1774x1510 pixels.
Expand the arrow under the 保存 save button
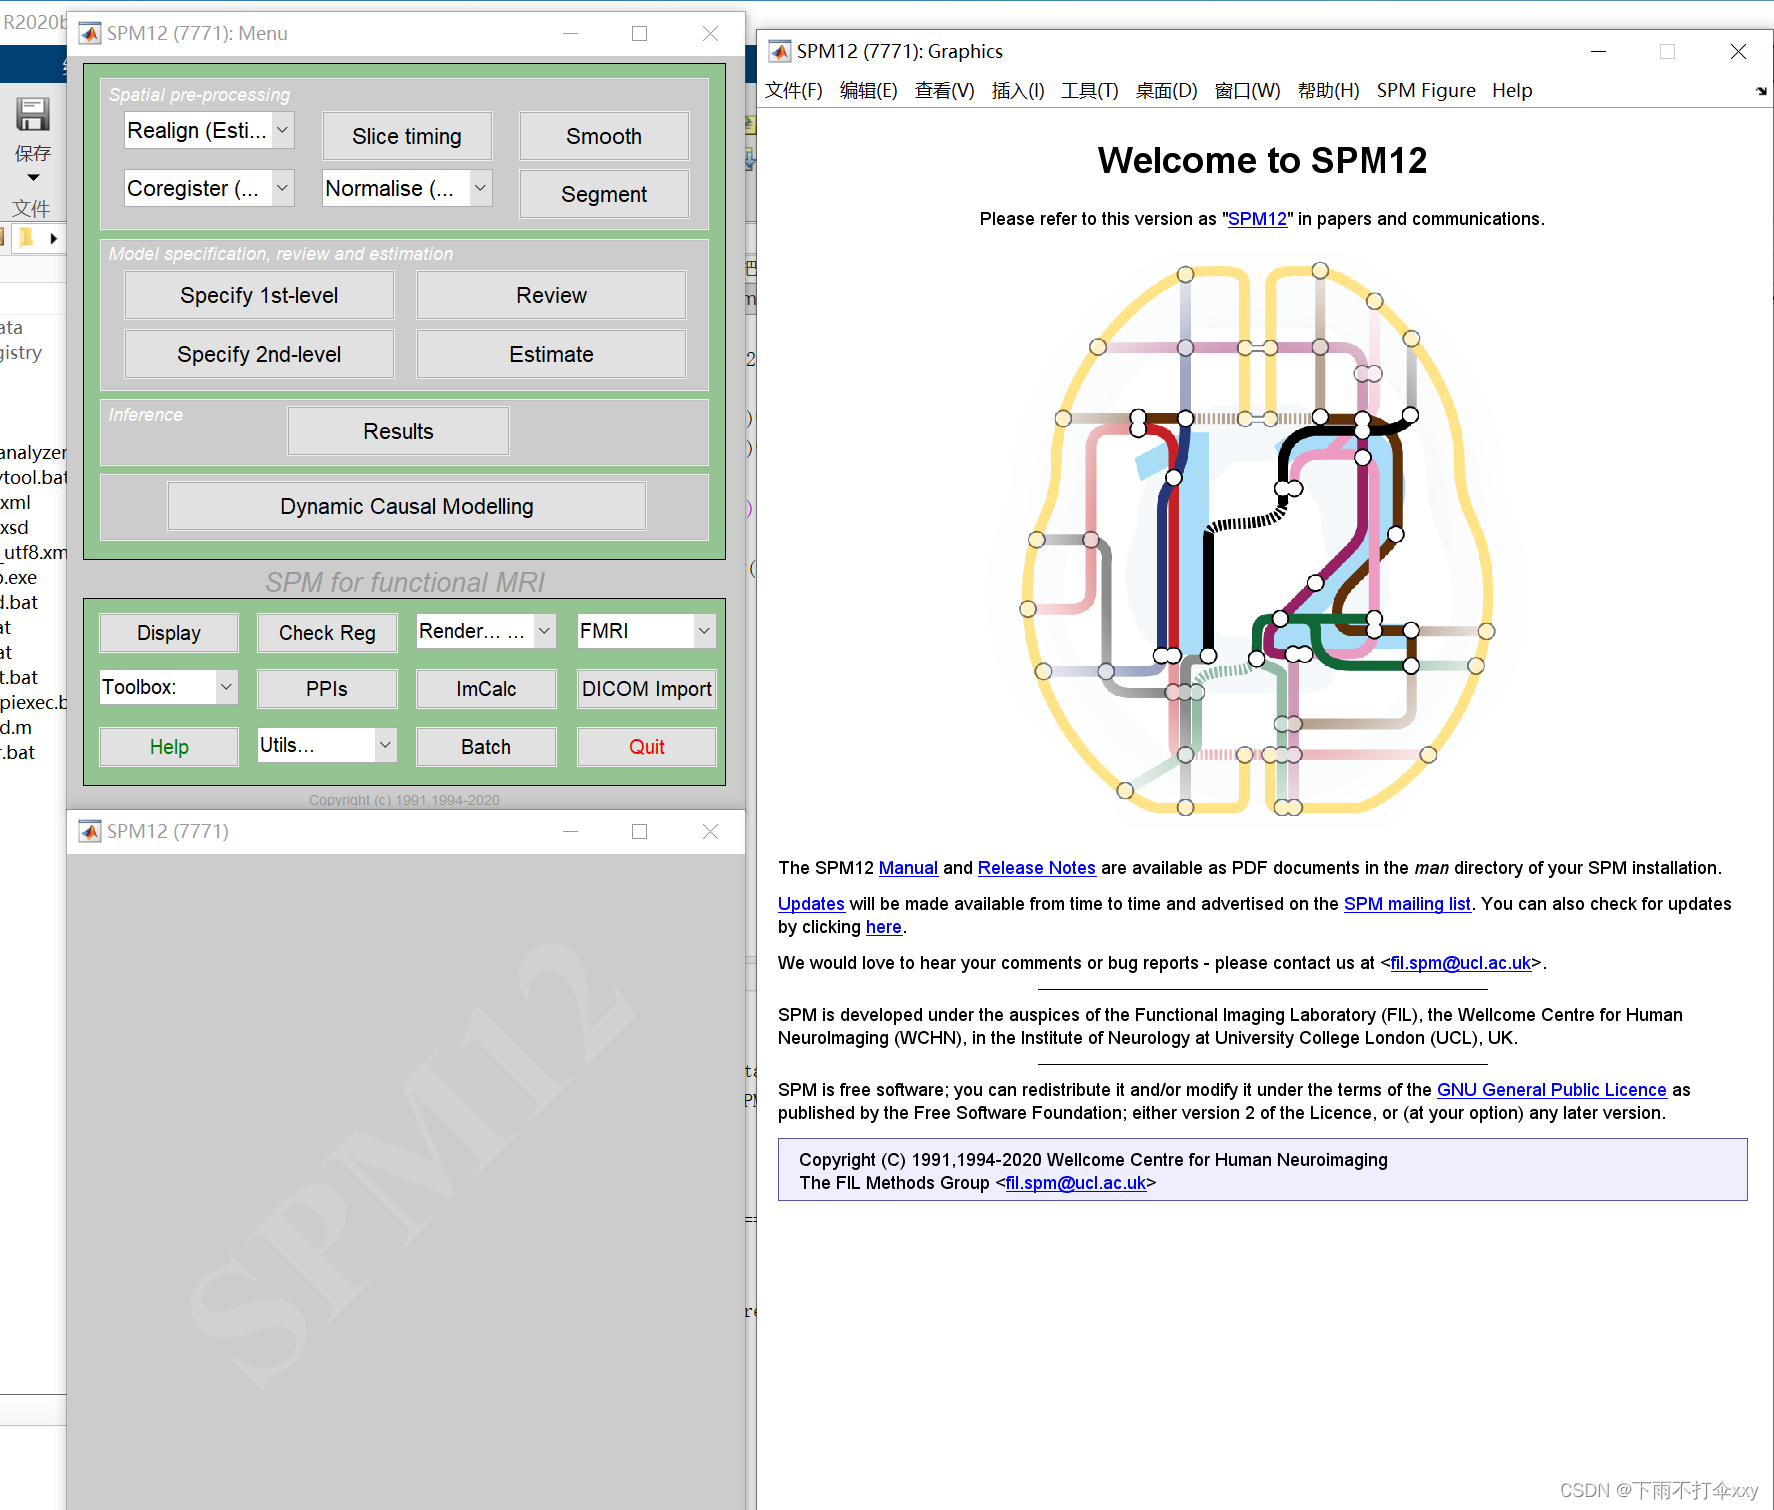point(32,178)
